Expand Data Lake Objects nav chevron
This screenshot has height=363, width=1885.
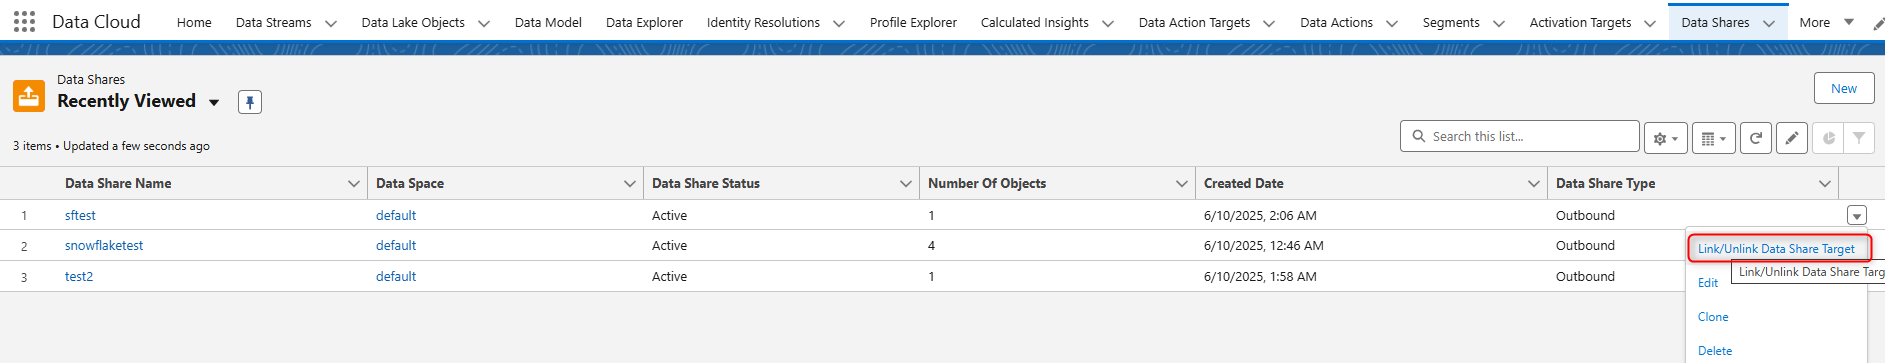tap(484, 23)
